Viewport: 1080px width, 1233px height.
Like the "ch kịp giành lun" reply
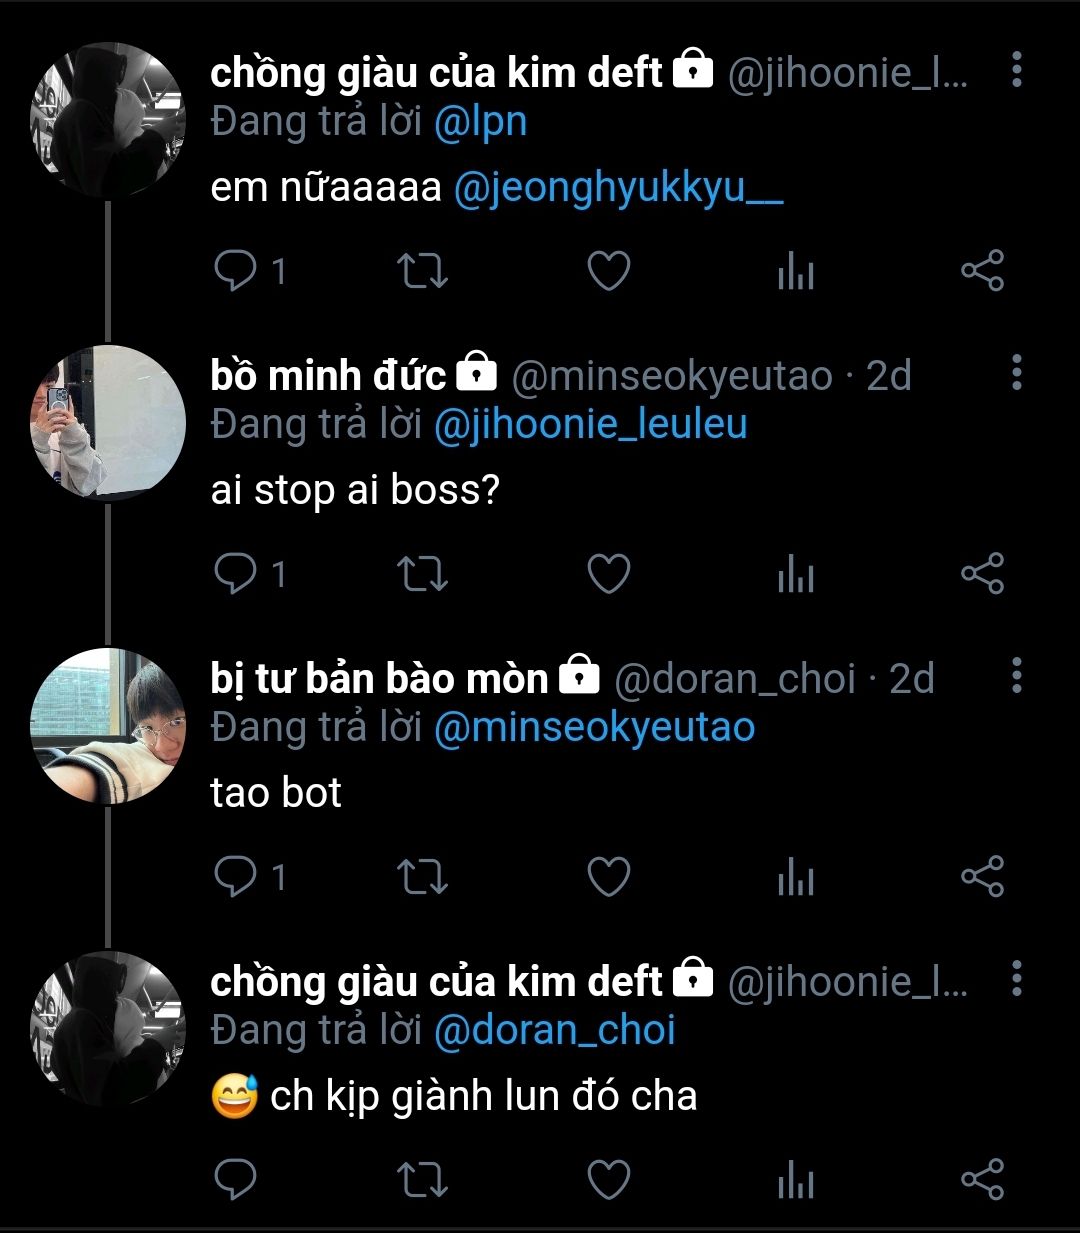coord(608,1180)
